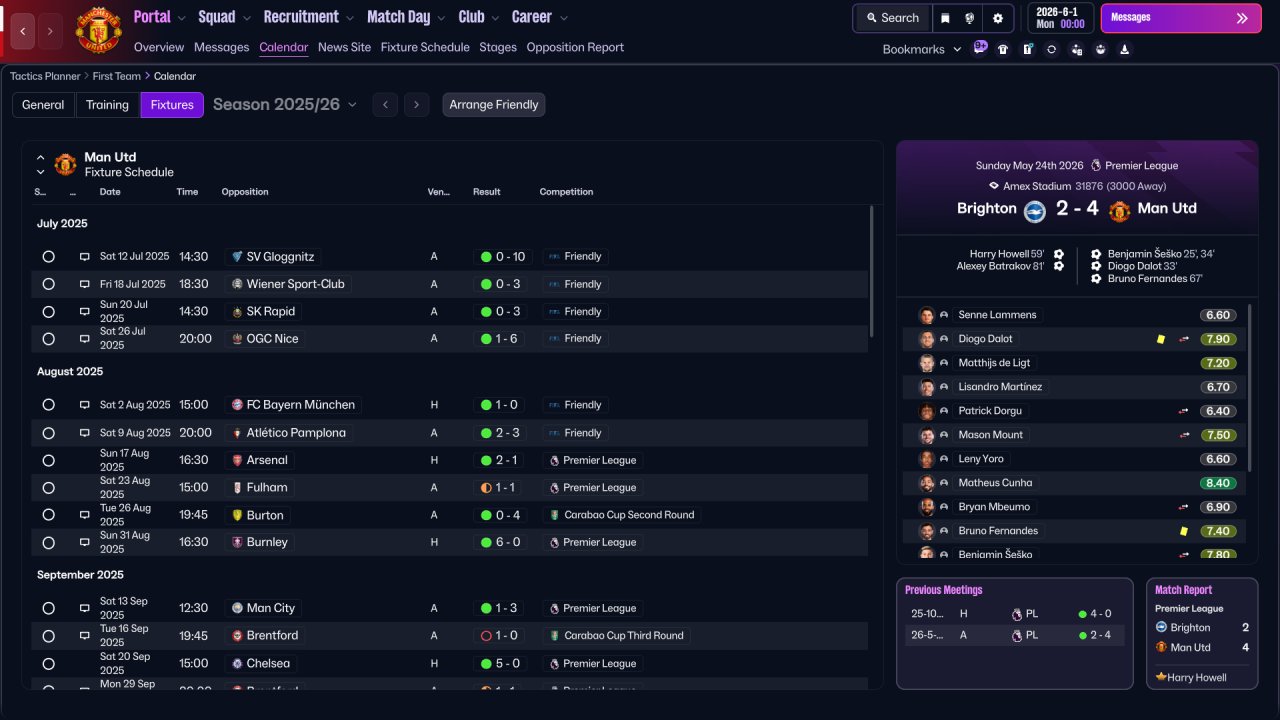Select the radio circle for Wiener Sport-Club fixture
This screenshot has height=720, width=1280.
coord(48,284)
